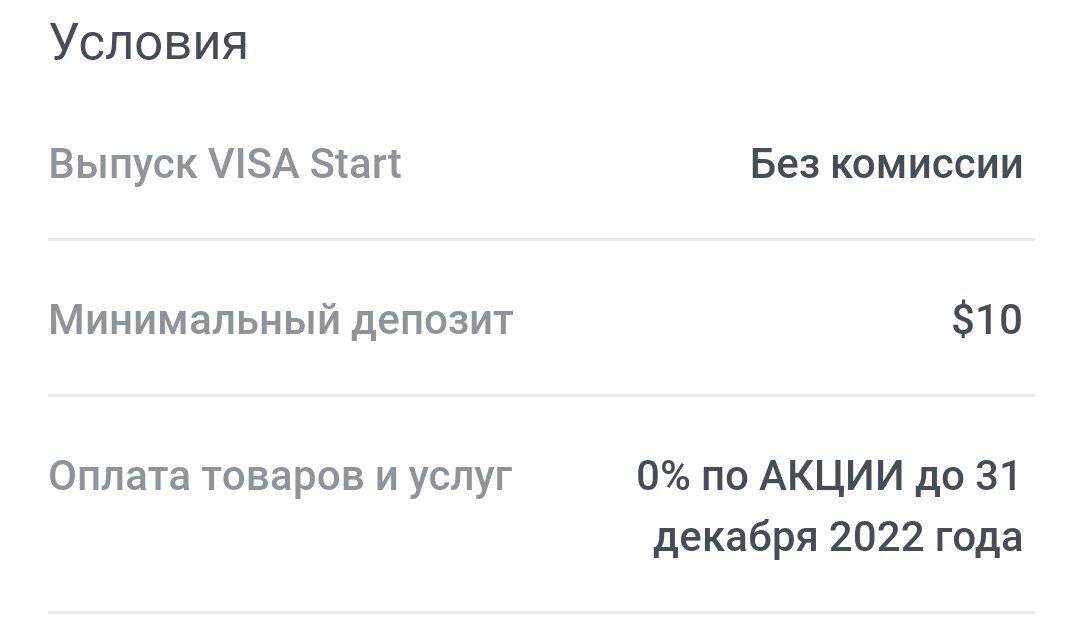The height and width of the screenshot is (620, 1080).
Task: Click the "Без комиссии" value
Action: click(x=886, y=164)
